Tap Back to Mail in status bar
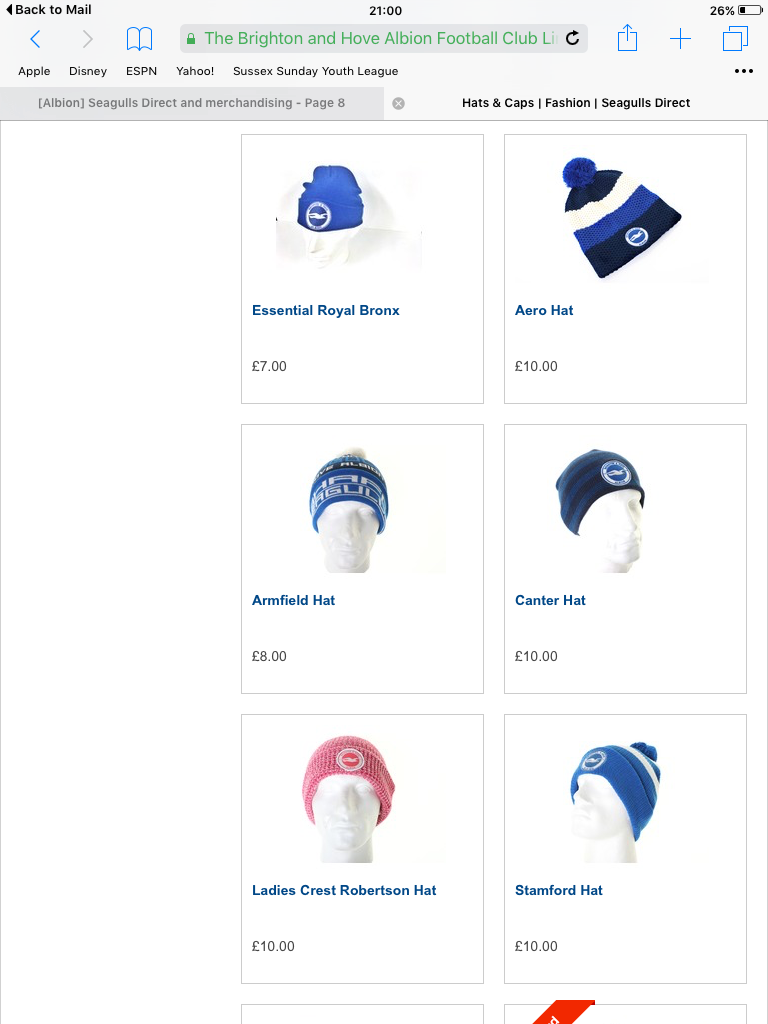Image resolution: width=768 pixels, height=1024 pixels. pyautogui.click(x=49, y=10)
